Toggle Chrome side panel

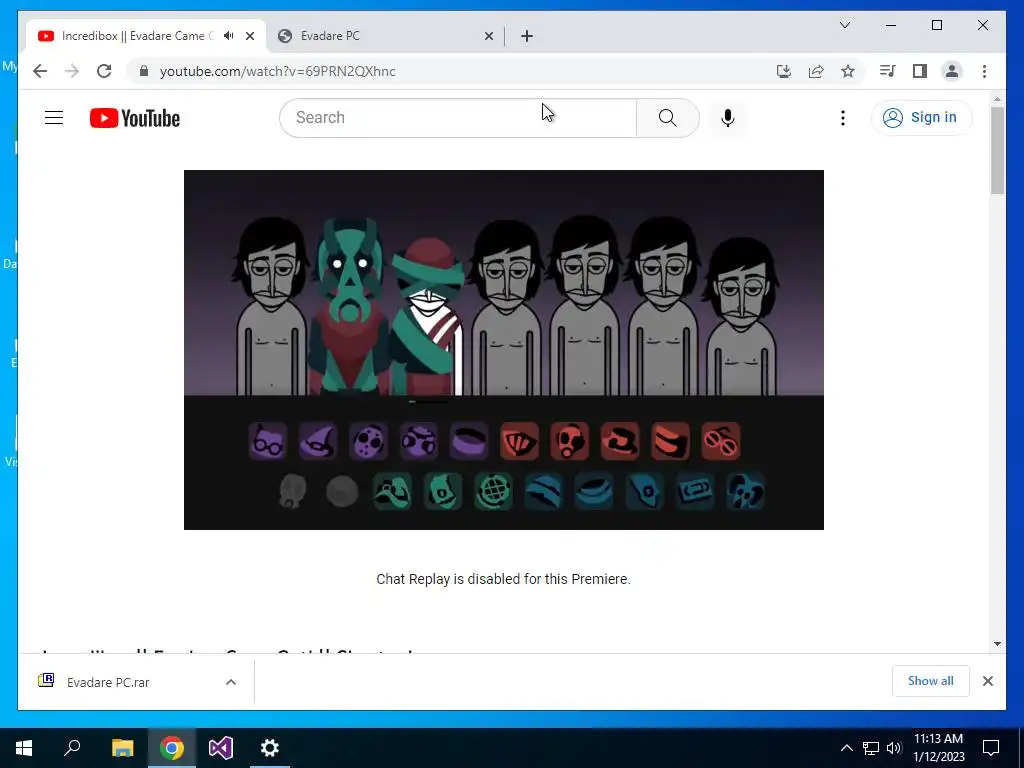(x=920, y=71)
